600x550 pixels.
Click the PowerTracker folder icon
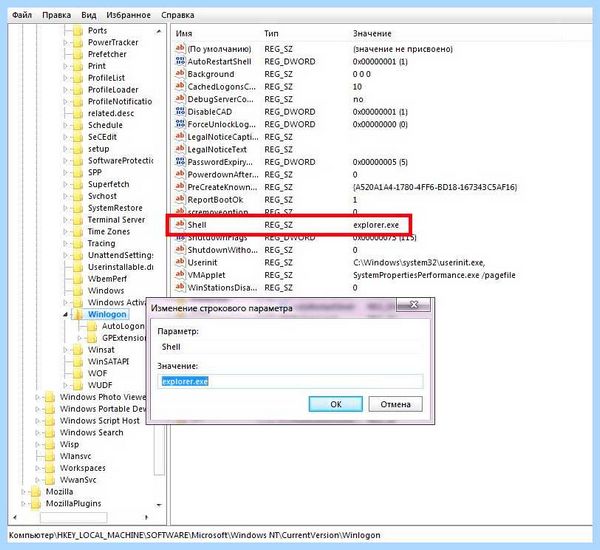(78, 42)
